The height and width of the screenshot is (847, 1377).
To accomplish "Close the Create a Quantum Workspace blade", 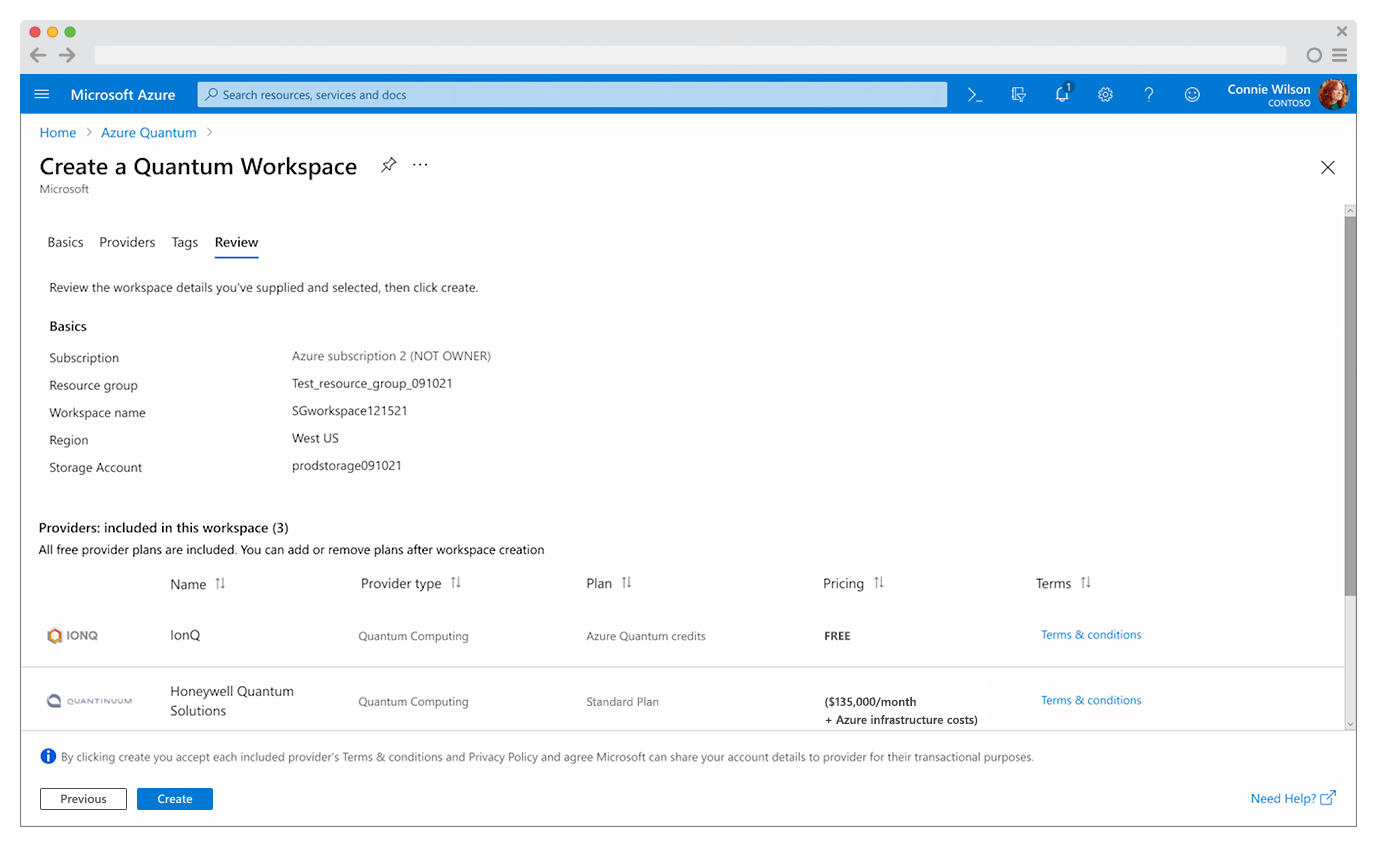I will tap(1328, 168).
